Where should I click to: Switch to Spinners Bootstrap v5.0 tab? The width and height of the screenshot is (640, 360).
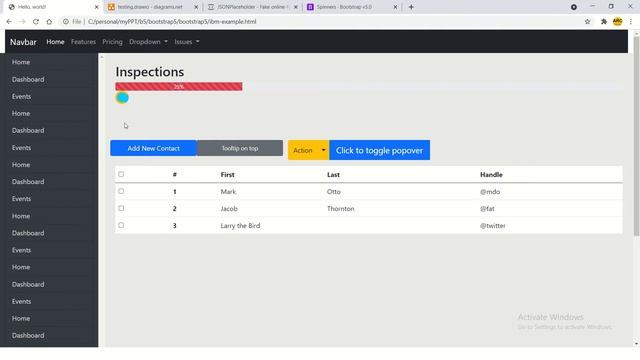coord(349,7)
